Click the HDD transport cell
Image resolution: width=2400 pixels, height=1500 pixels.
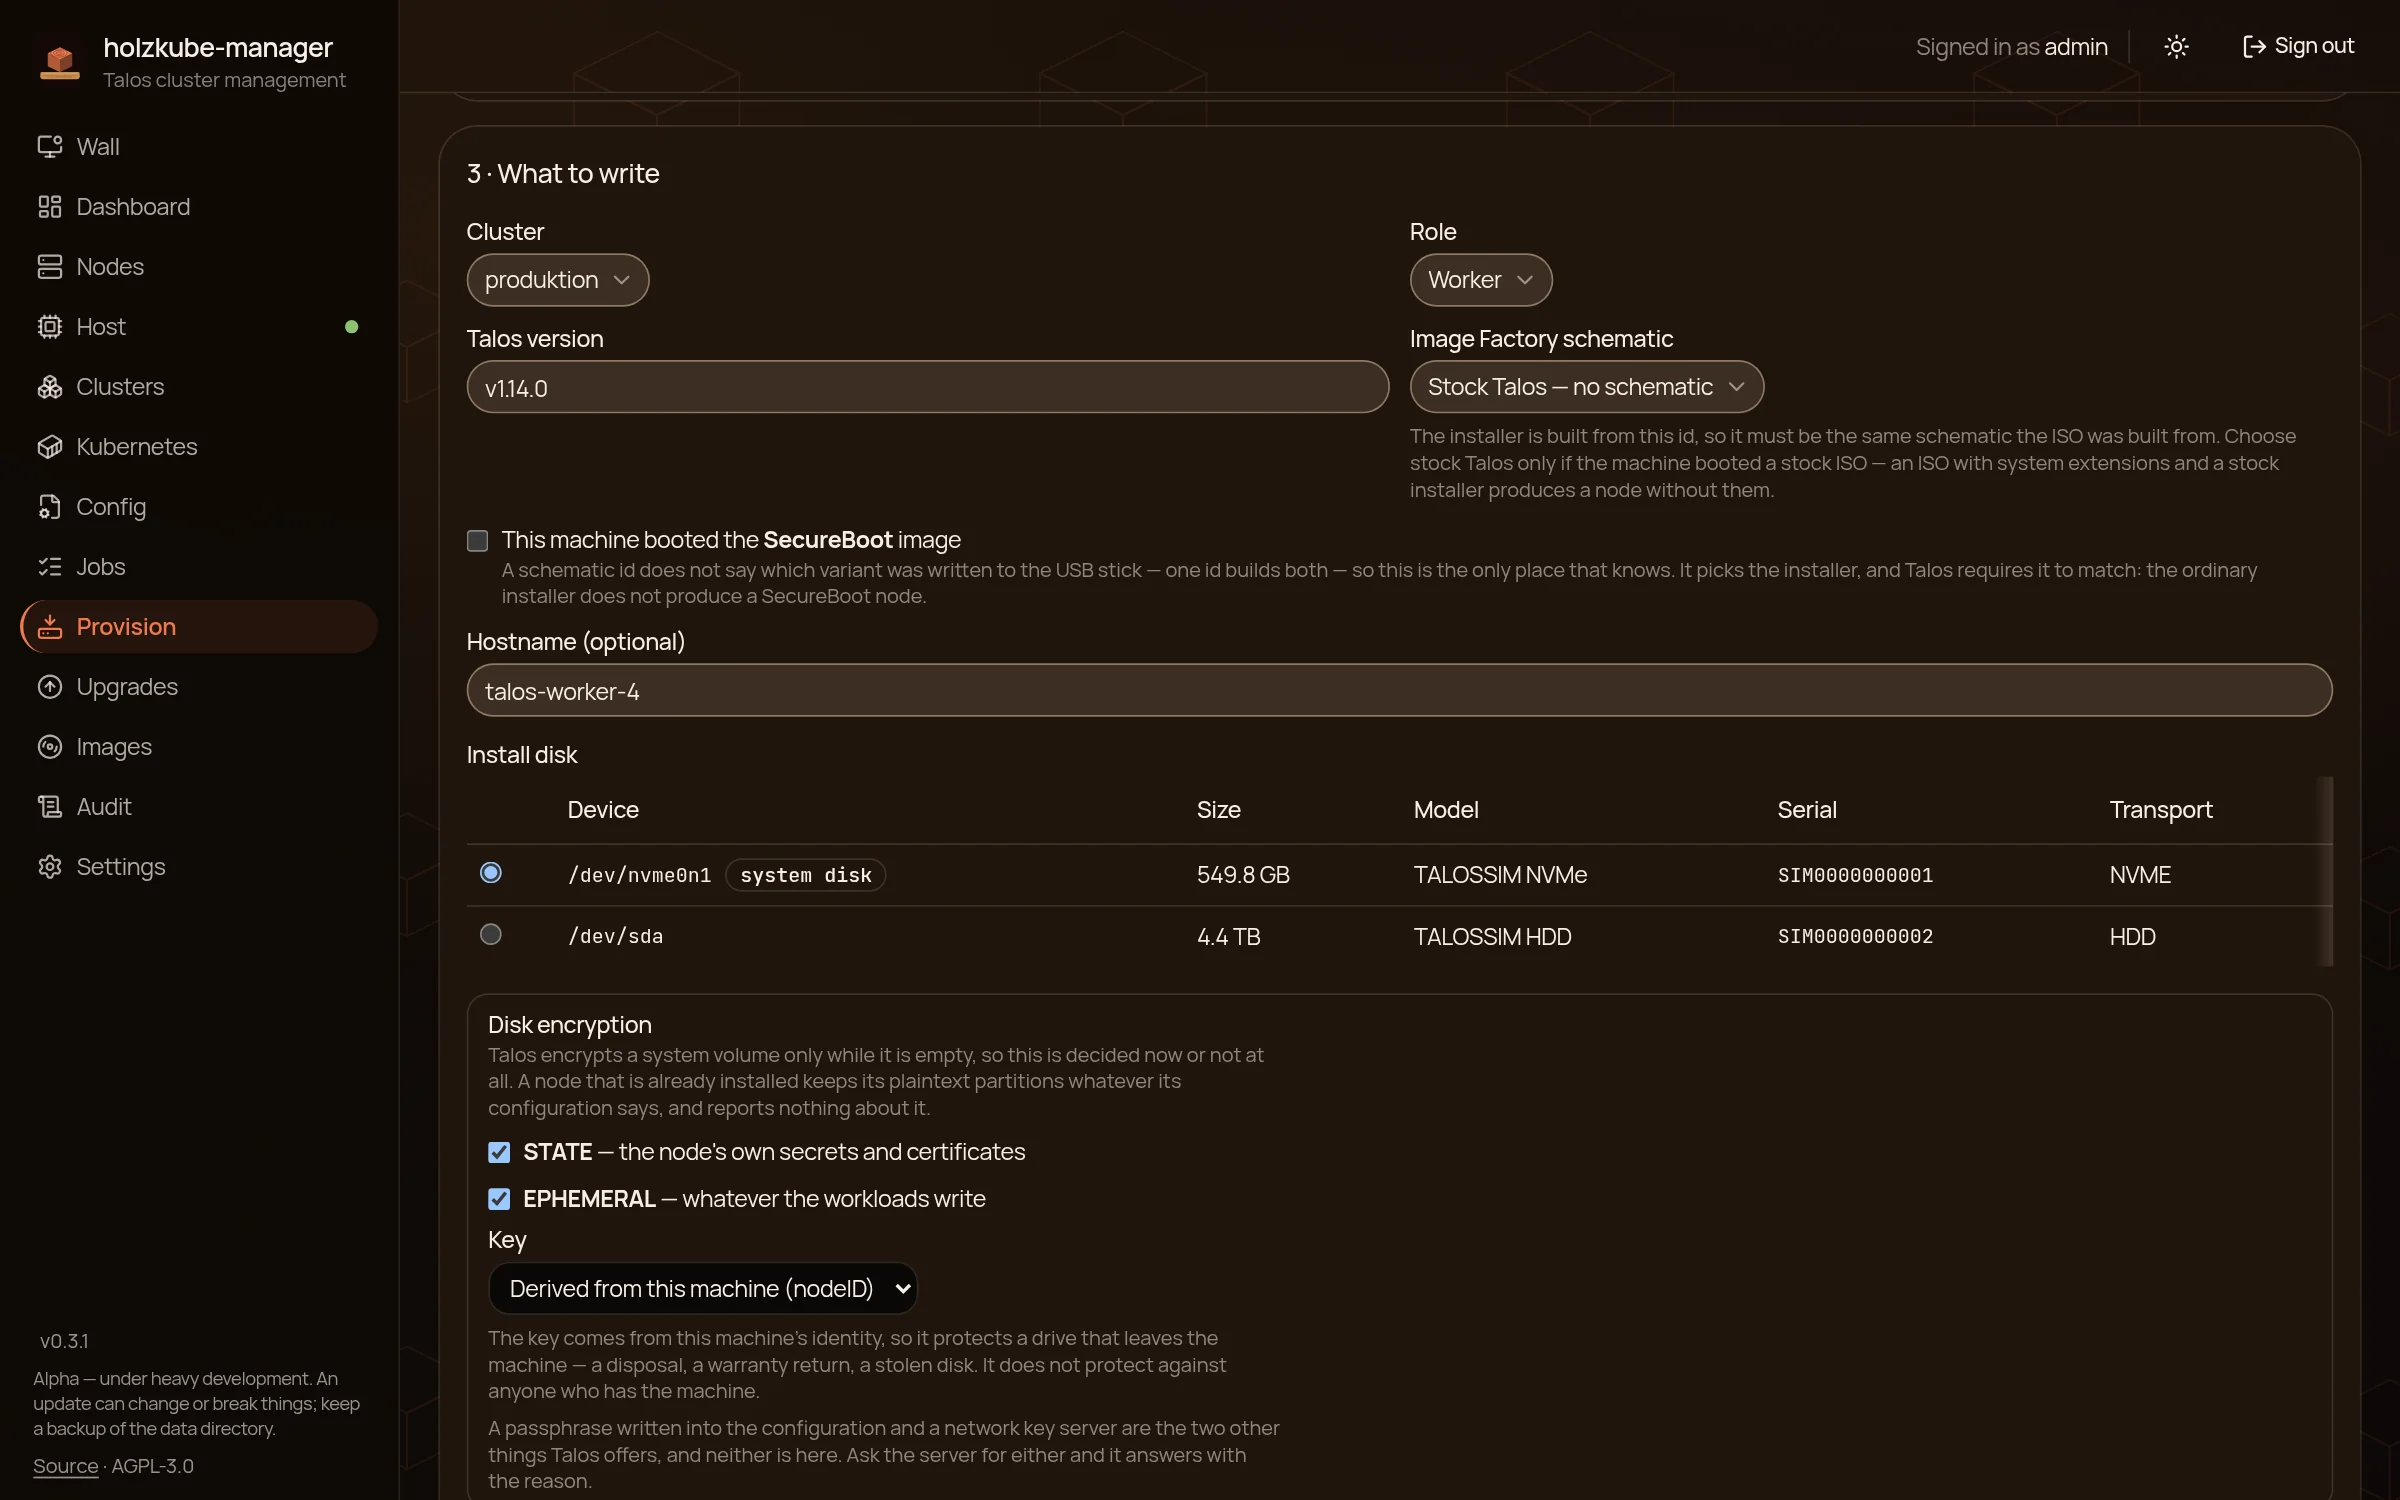[x=2133, y=937]
